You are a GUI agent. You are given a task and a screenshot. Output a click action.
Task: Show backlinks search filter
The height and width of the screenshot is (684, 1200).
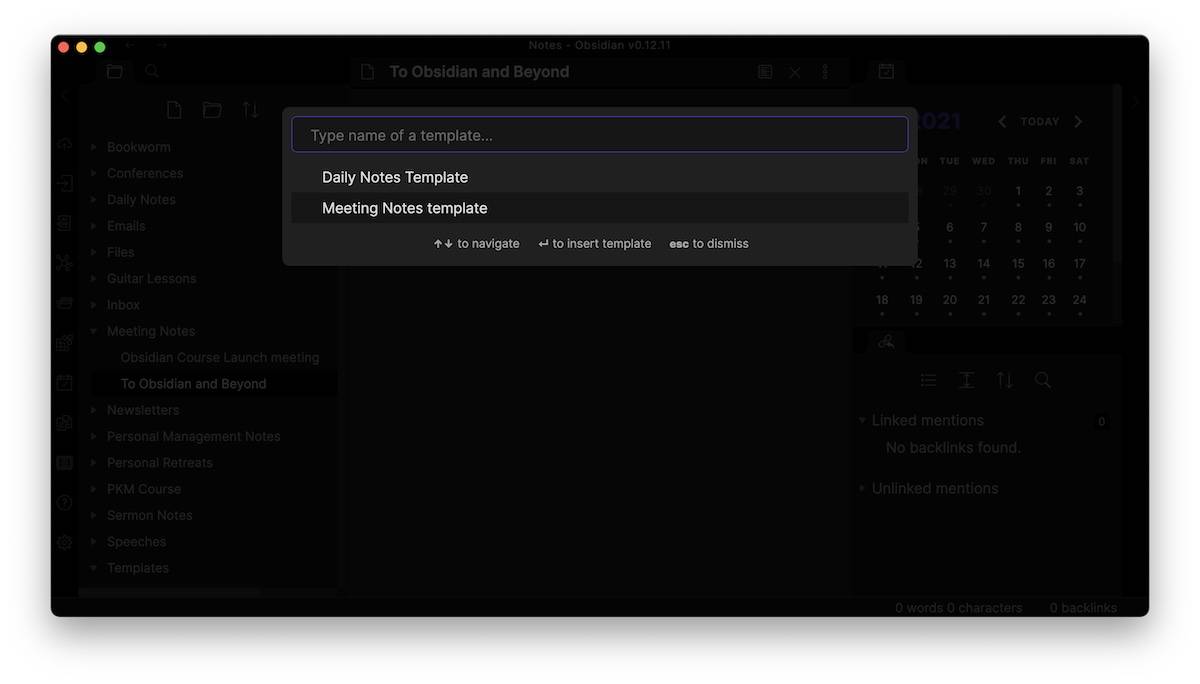pos(1043,380)
